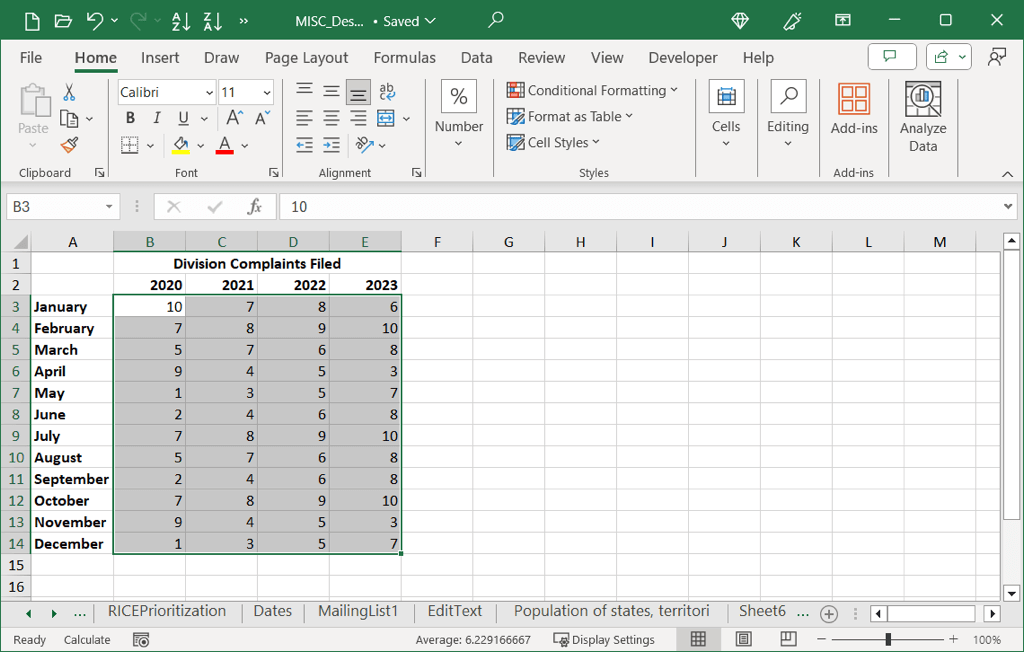Image resolution: width=1024 pixels, height=652 pixels.
Task: Select cell B3 containing 10
Action: [x=149, y=307]
